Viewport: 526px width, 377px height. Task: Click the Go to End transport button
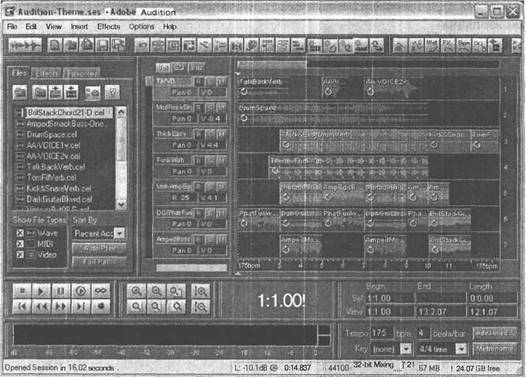click(x=81, y=306)
